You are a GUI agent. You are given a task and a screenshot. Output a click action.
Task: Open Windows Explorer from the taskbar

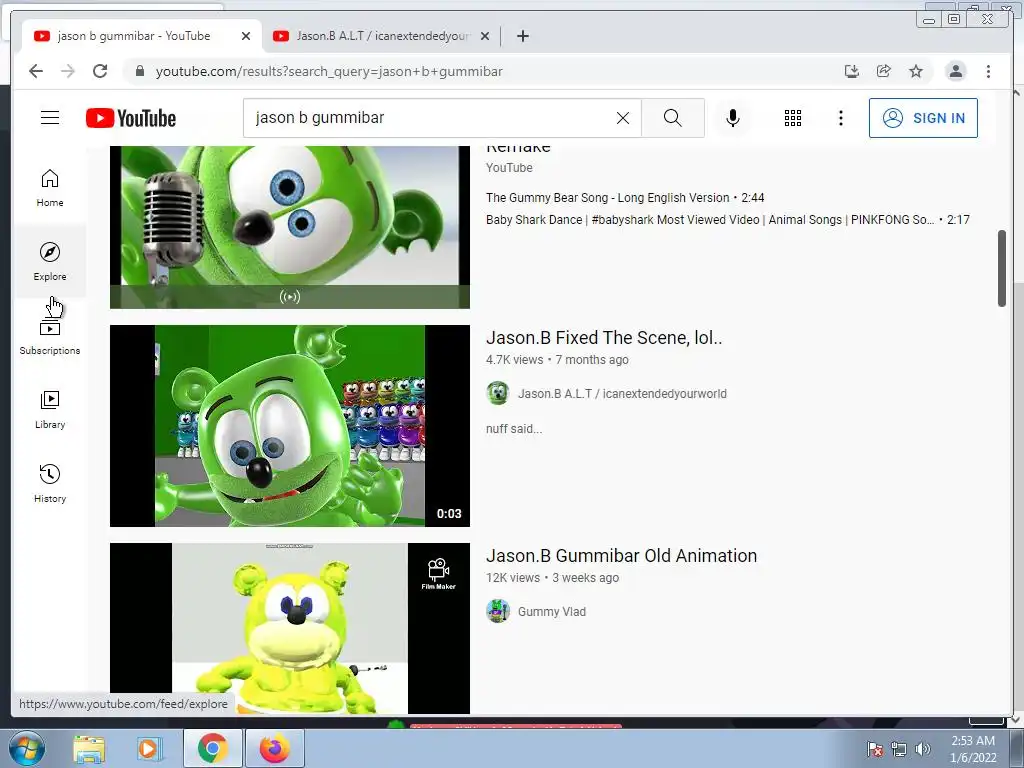[89, 748]
